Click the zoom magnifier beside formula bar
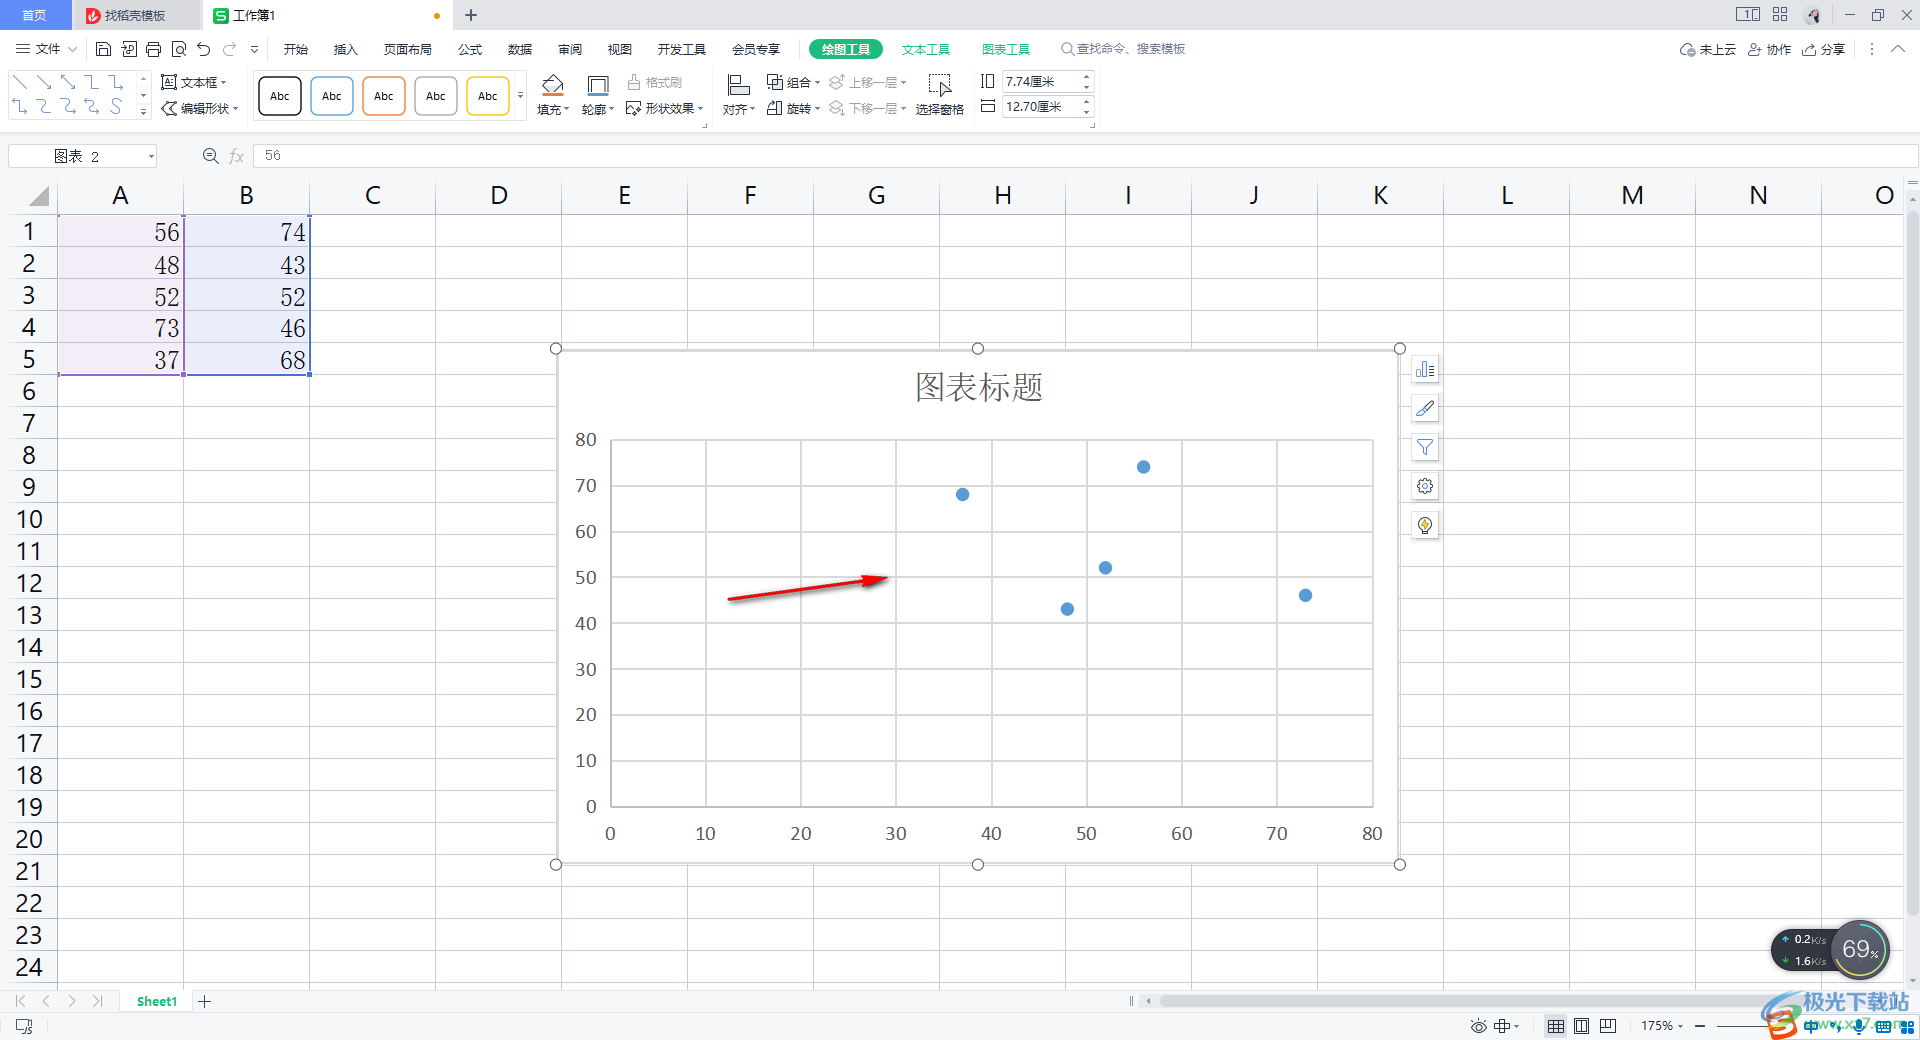Viewport: 1920px width, 1040px height. click(210, 156)
